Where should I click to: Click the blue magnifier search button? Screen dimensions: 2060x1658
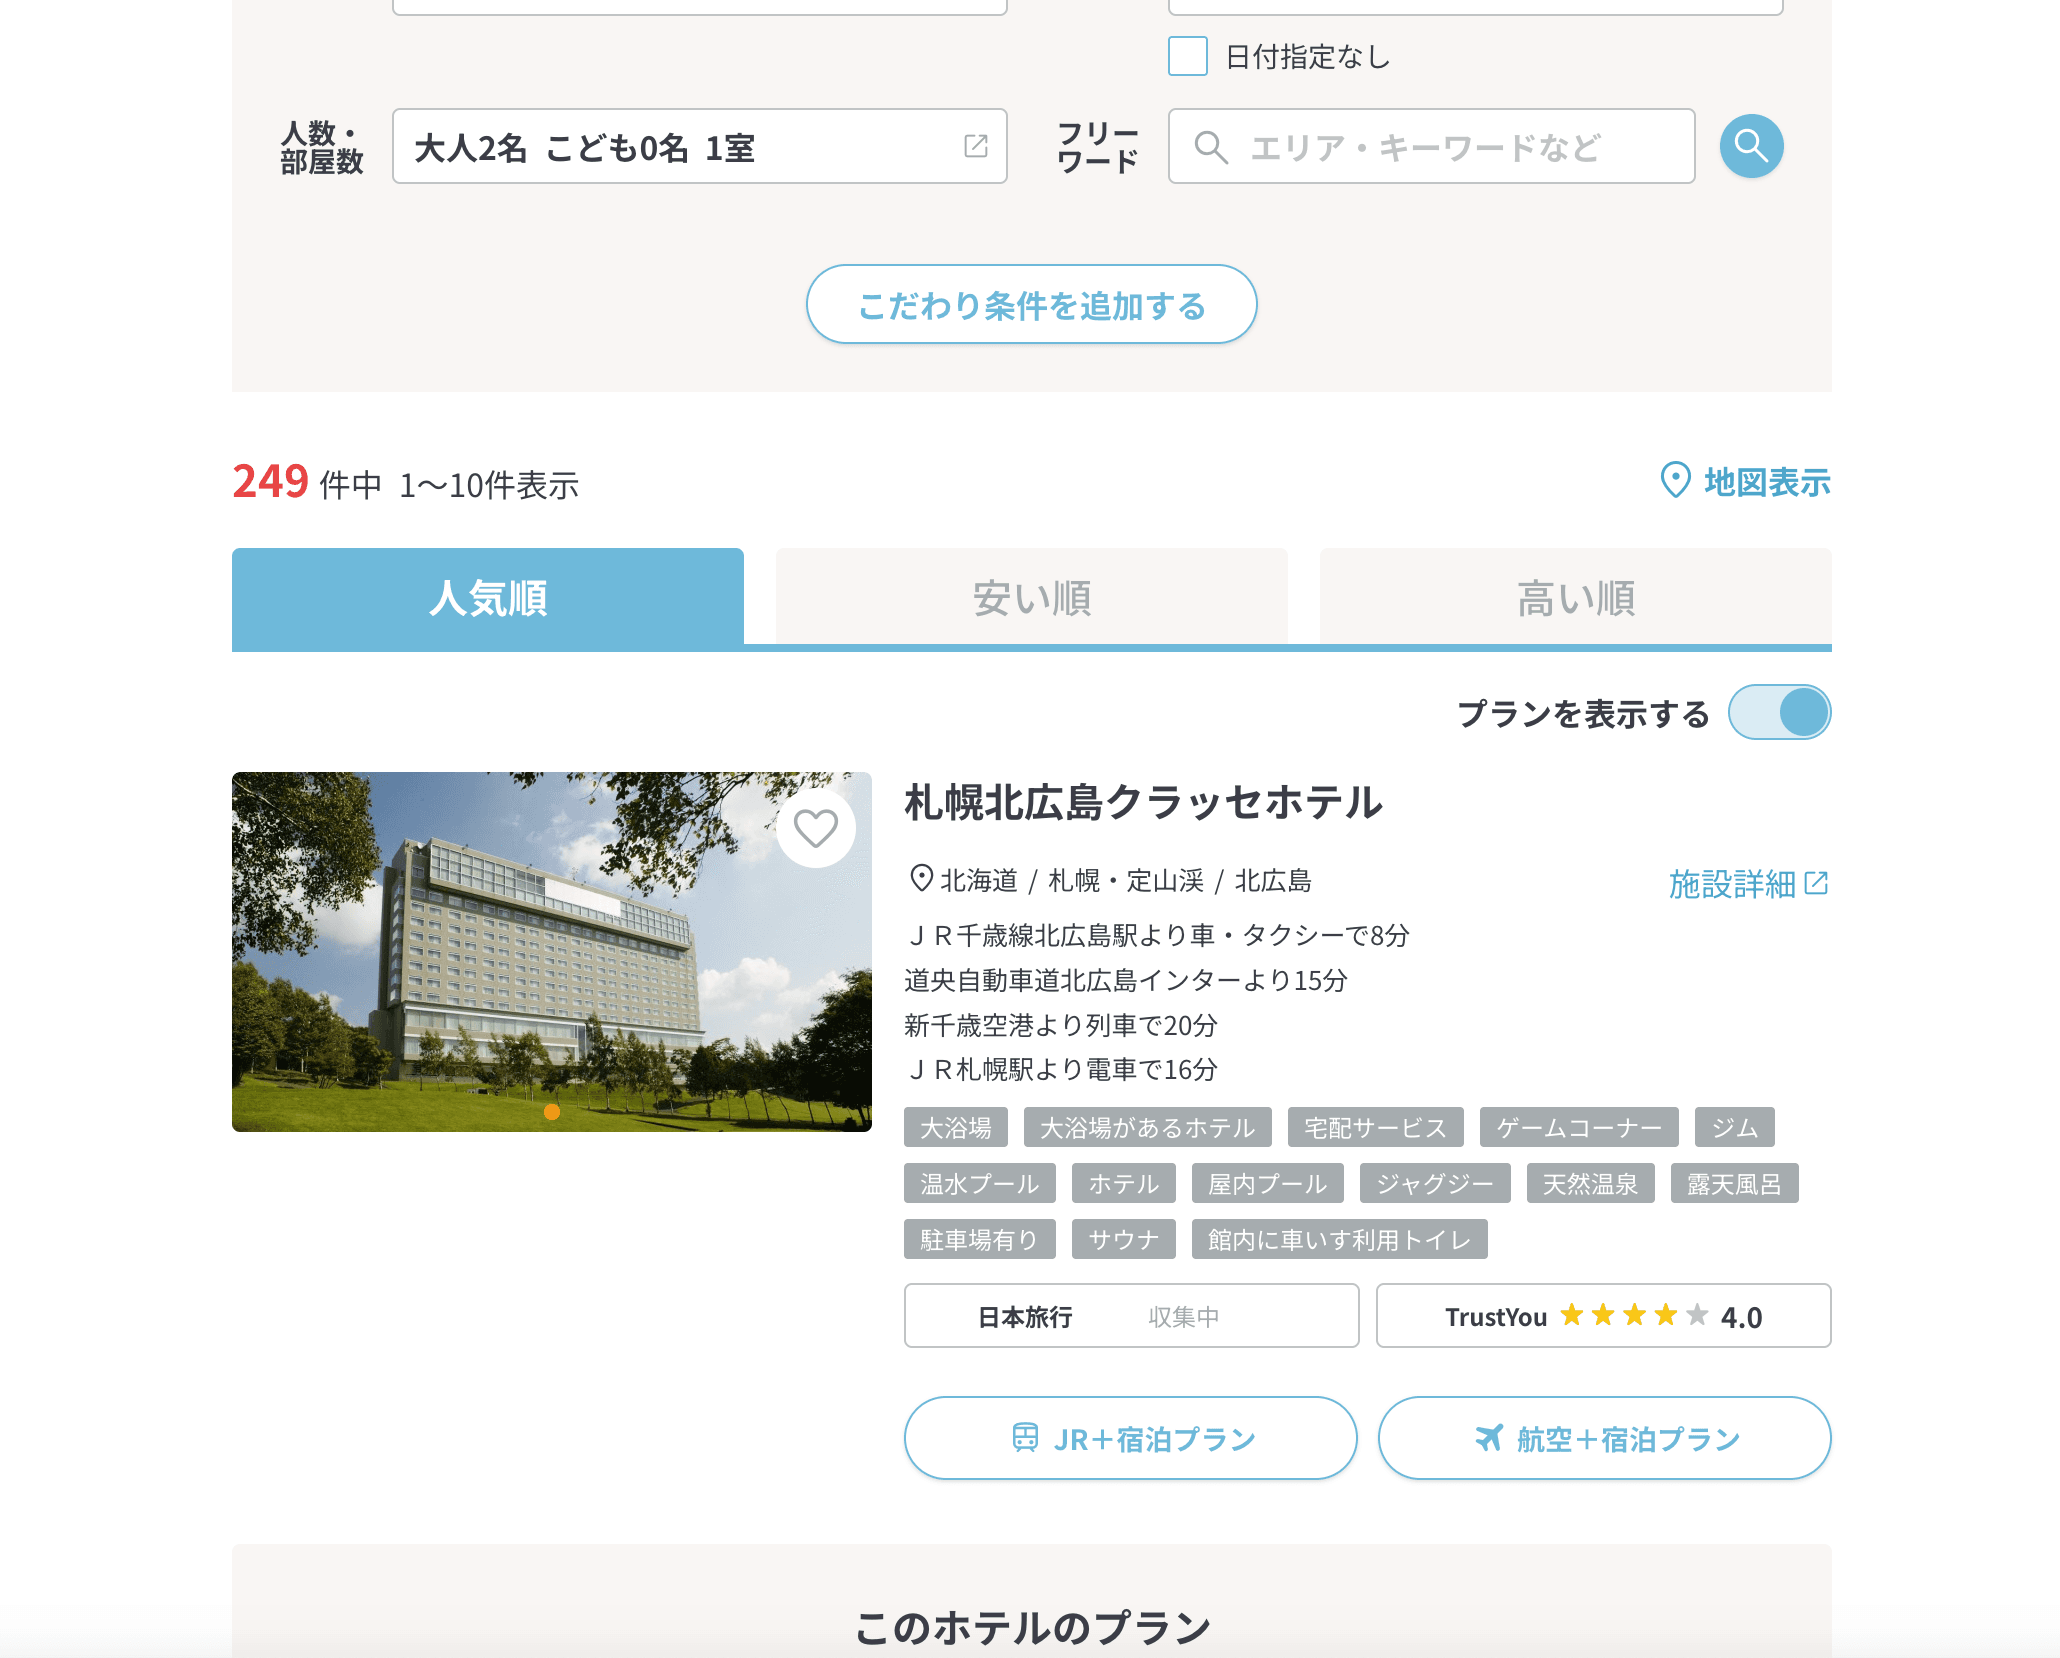(x=1751, y=147)
